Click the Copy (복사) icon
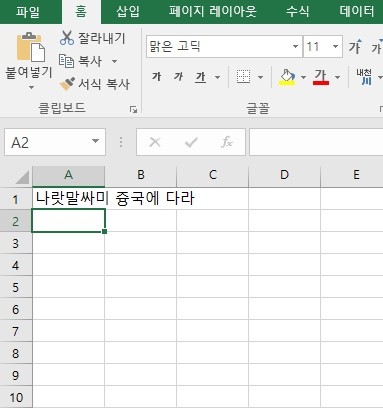Image resolution: width=383 pixels, height=408 pixels. click(66, 61)
